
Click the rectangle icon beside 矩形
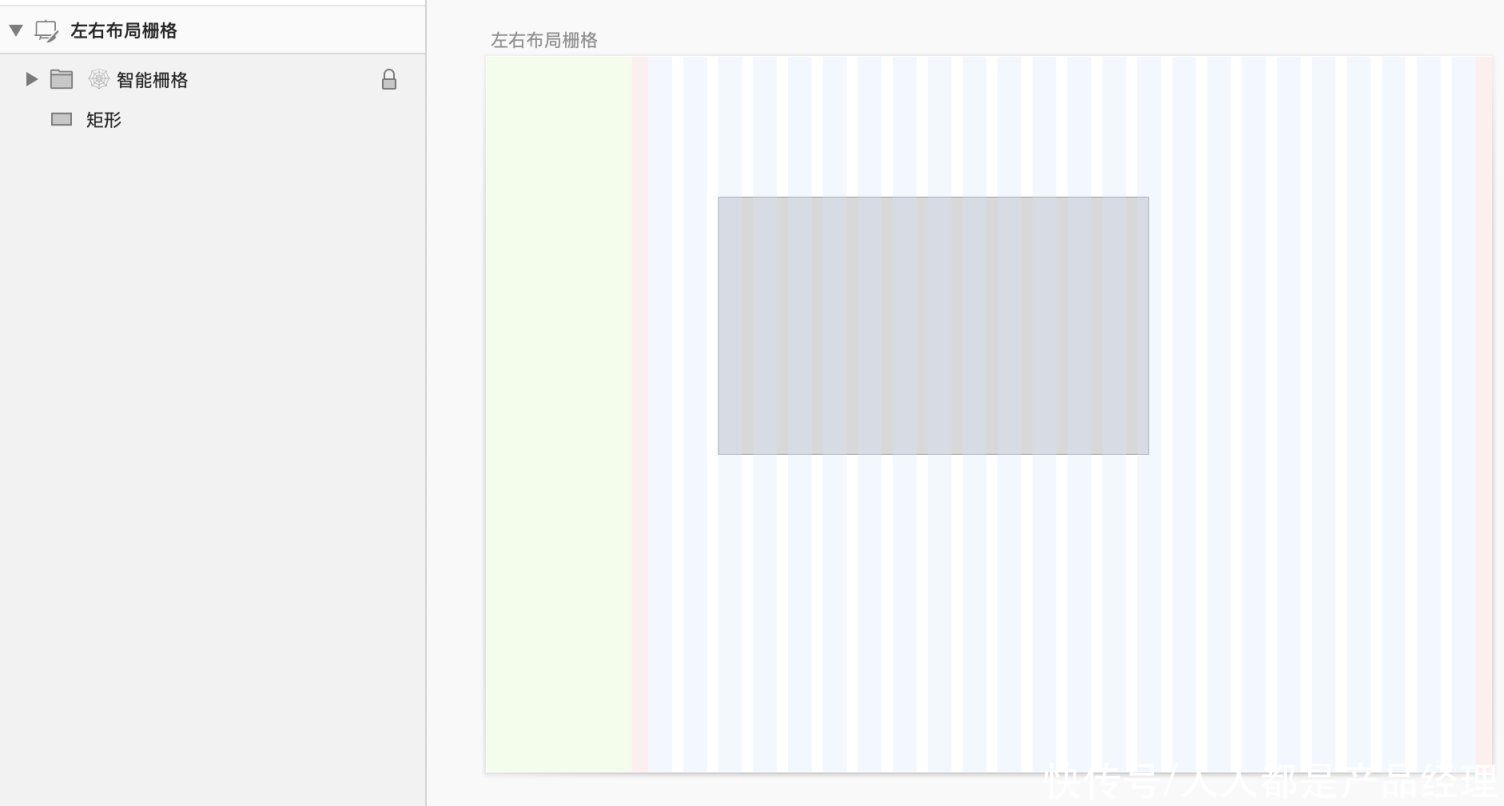click(x=62, y=119)
